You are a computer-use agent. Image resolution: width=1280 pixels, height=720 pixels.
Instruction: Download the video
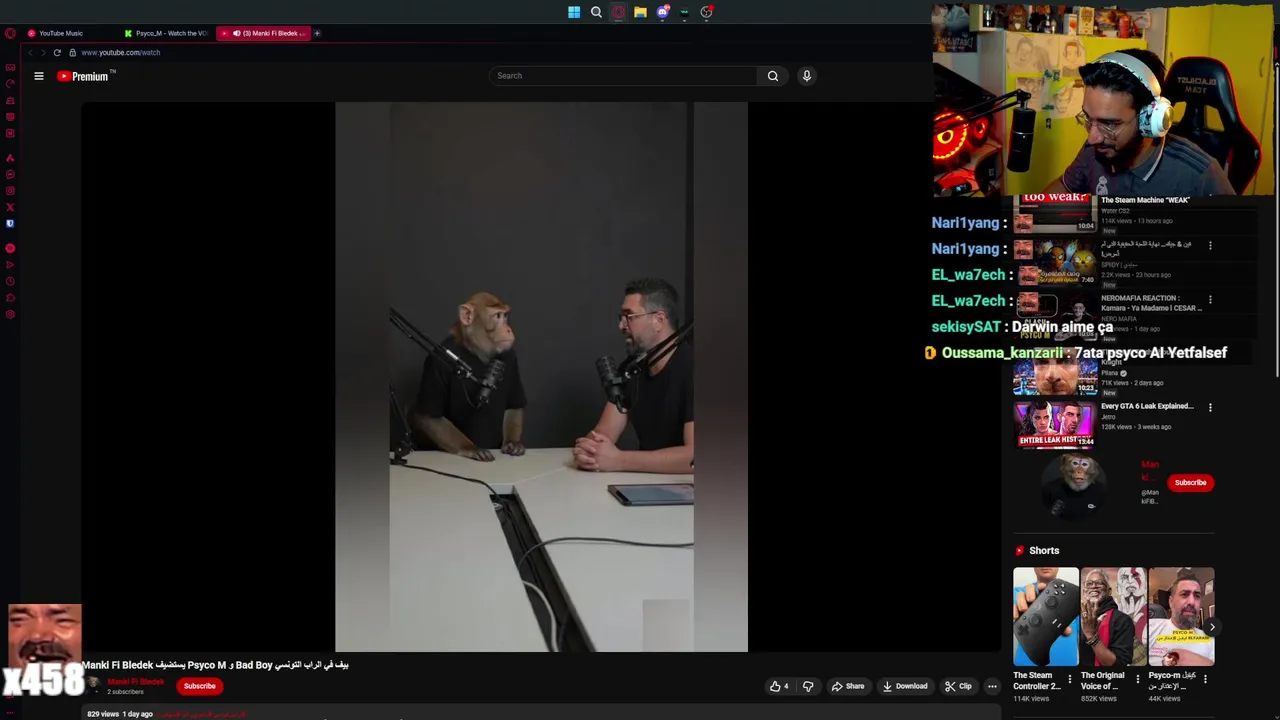click(x=905, y=686)
